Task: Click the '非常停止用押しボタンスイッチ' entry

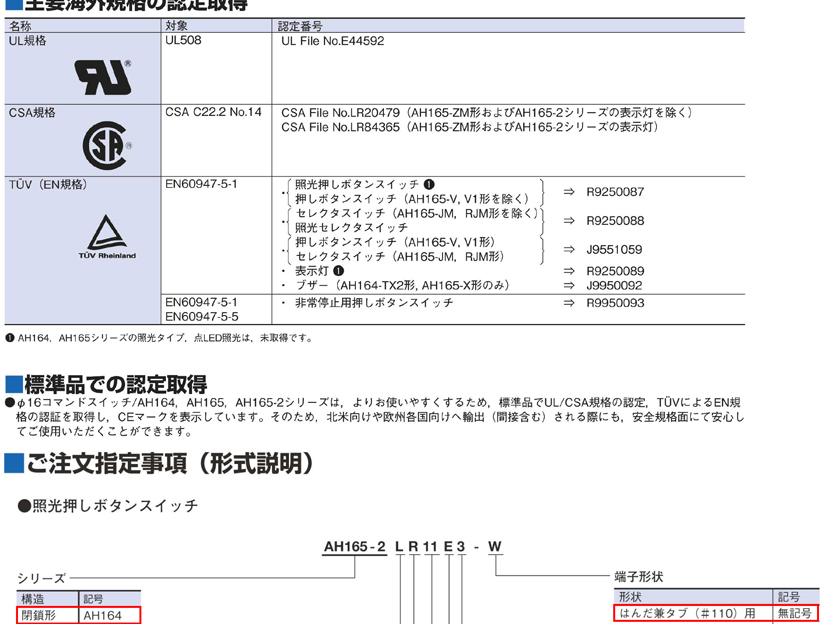Action: pos(374,303)
